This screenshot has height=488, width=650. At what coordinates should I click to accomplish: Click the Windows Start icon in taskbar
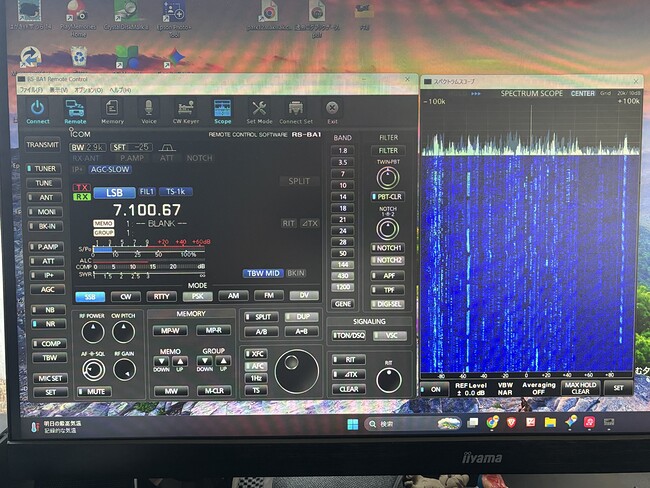tap(353, 424)
